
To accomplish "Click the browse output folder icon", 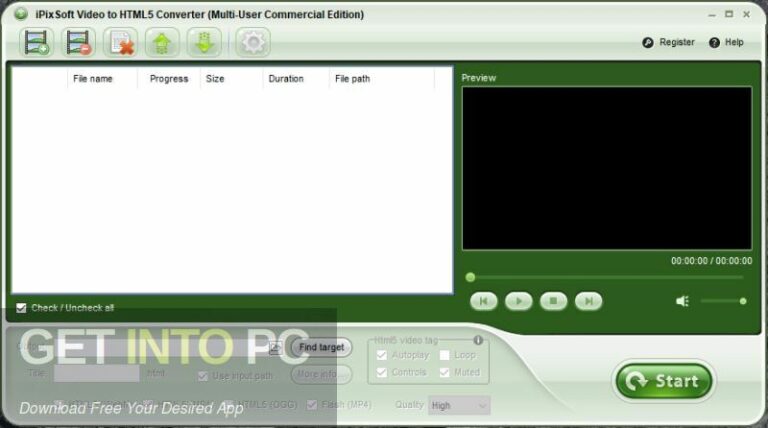I will tap(275, 348).
